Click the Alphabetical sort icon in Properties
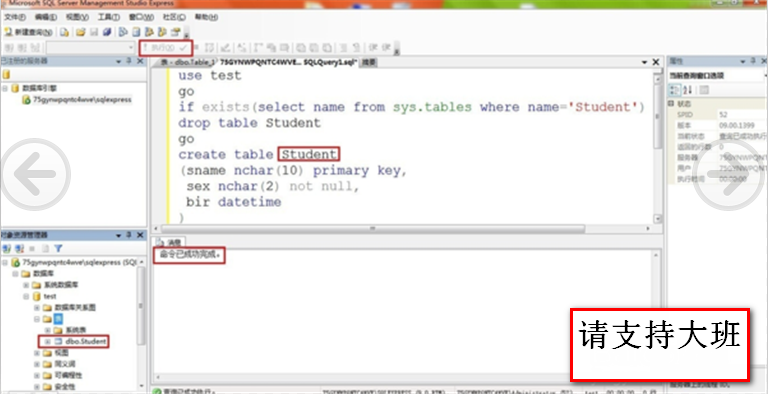768x394 pixels. click(688, 90)
